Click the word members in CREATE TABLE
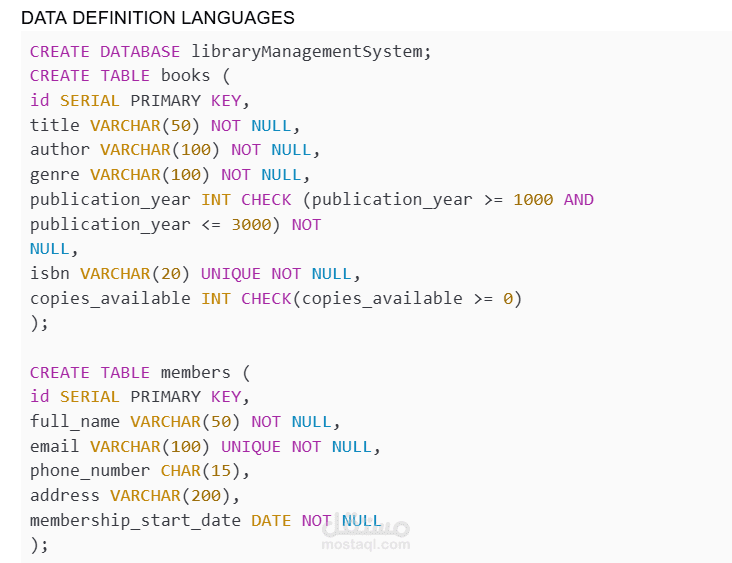The image size is (732, 563). 196,373
